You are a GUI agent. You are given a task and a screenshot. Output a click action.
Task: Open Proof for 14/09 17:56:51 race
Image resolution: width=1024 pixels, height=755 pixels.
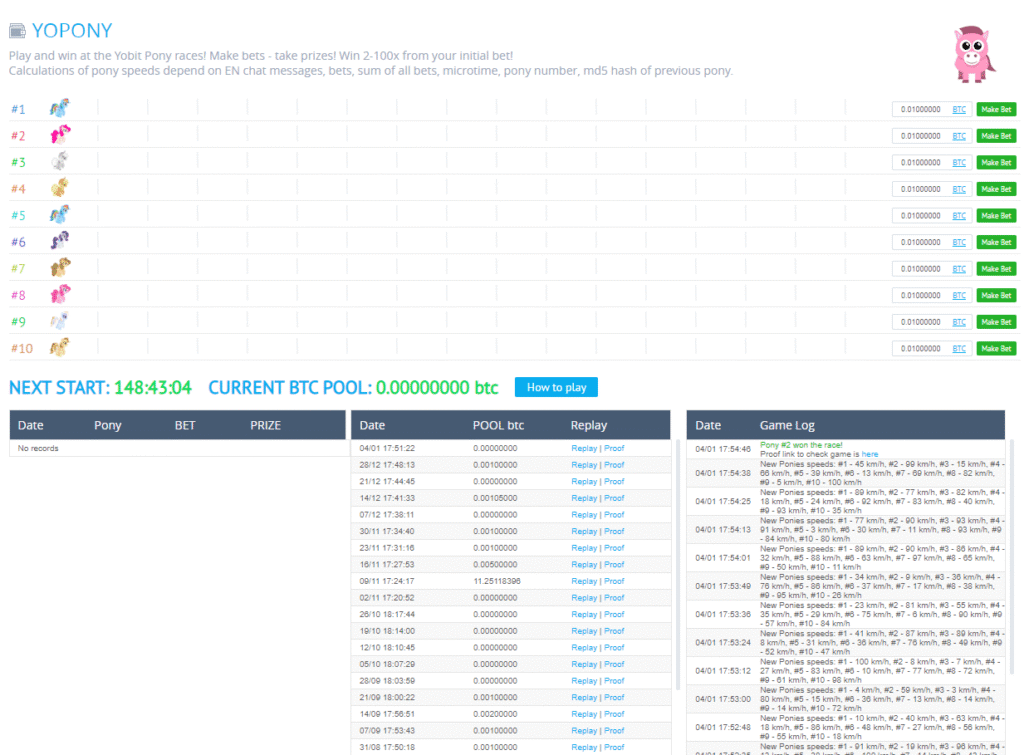coord(614,714)
